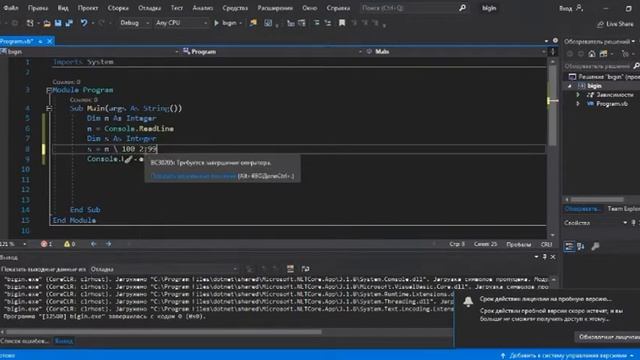This screenshot has width=640, height=360.
Task: Open the Вид menu
Action: click(x=63, y=8)
